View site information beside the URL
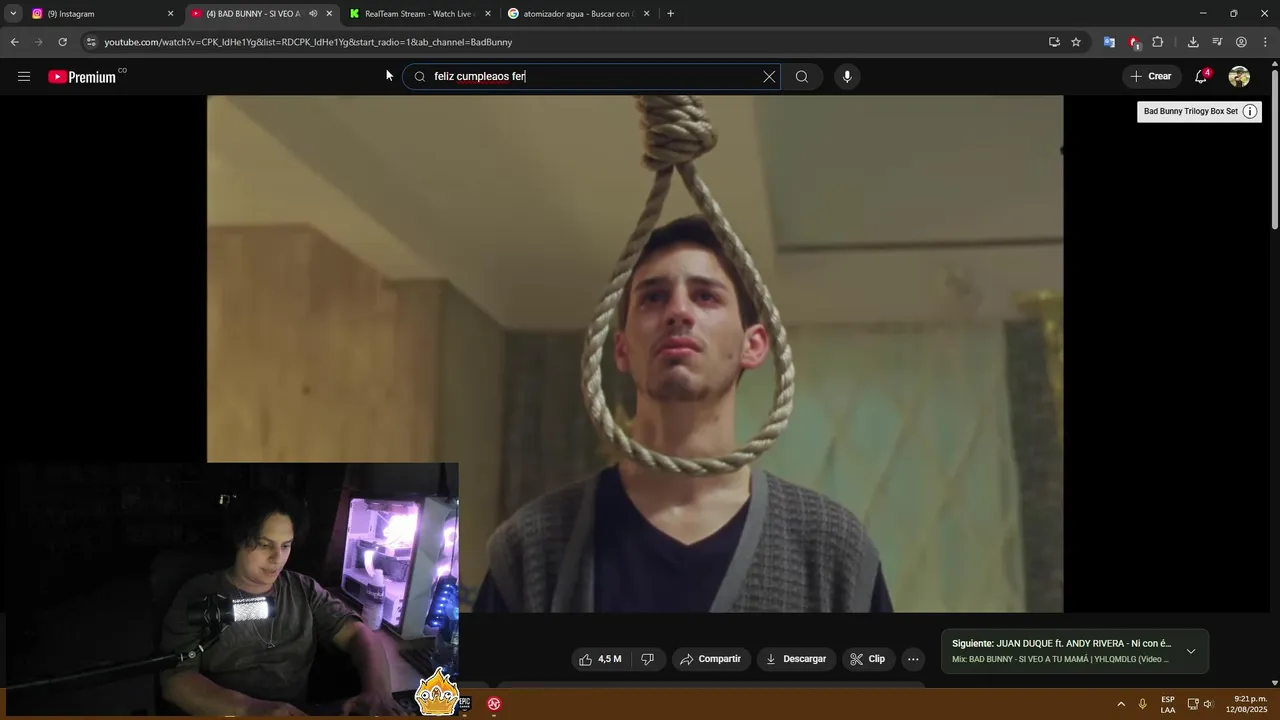The height and width of the screenshot is (720, 1280). 91,42
